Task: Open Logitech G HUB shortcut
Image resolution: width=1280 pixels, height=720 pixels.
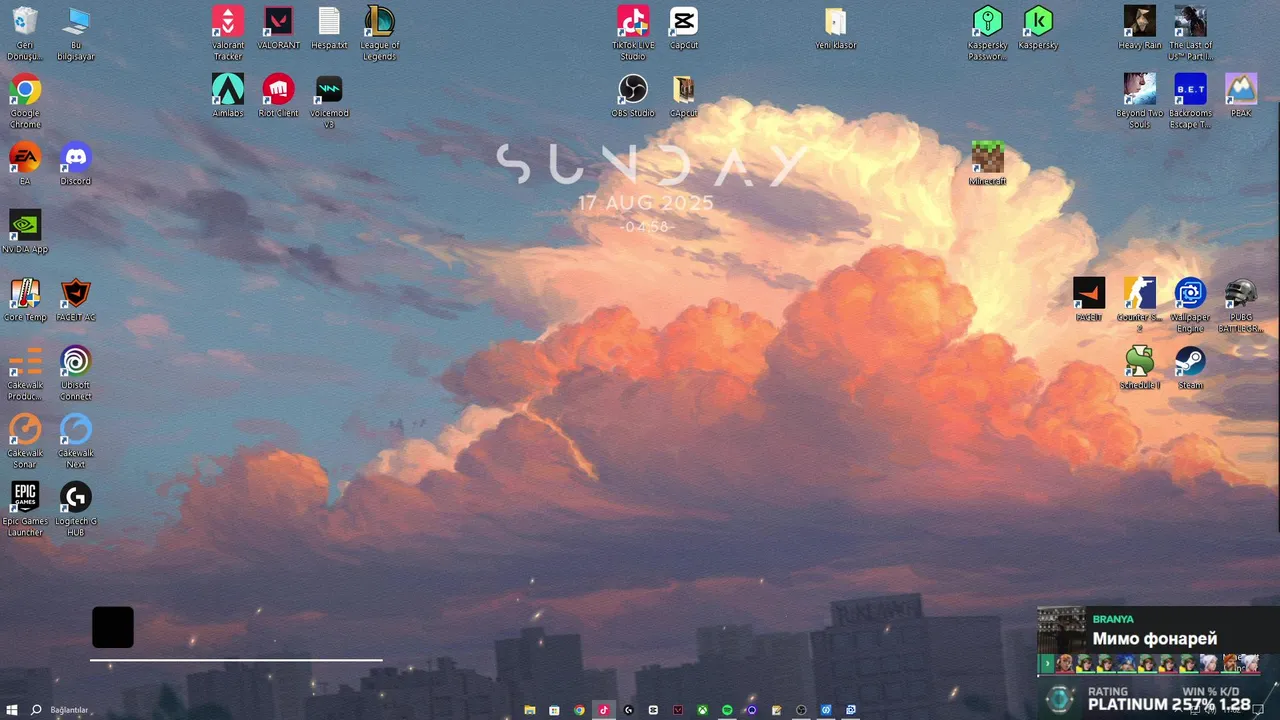Action: 76,509
